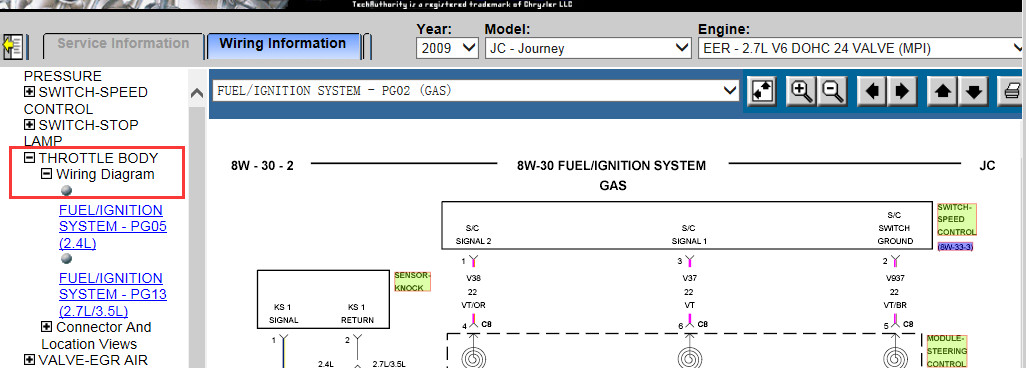The width and height of the screenshot is (1026, 368).
Task: Click the bullet beside PG13 (2.7L/3.5L) link
Action: (66, 259)
